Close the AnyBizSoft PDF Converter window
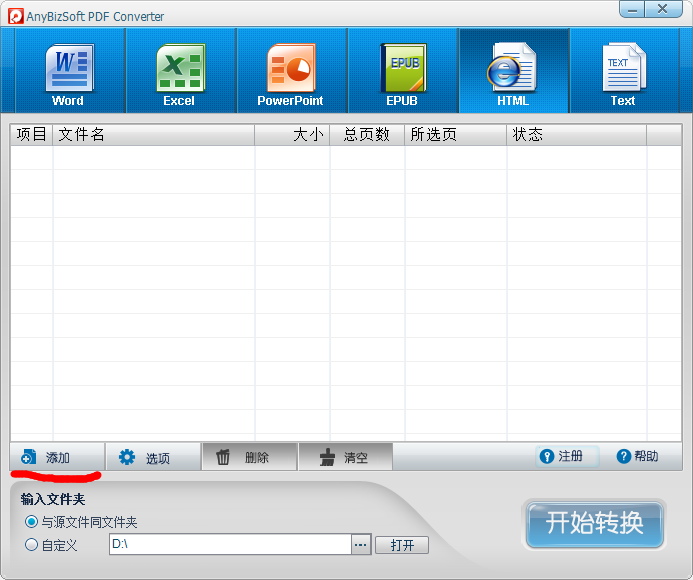The image size is (693, 580). coord(663,9)
